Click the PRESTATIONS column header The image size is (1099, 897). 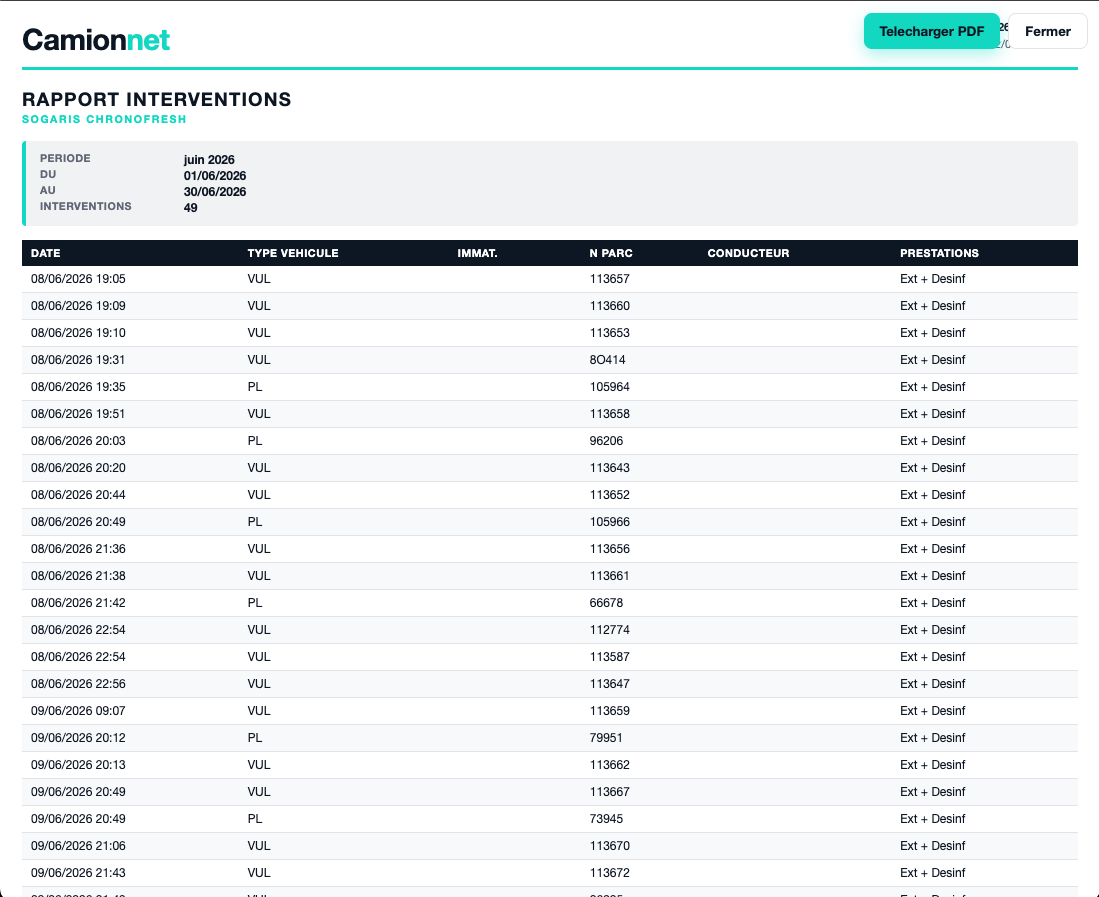click(939, 253)
